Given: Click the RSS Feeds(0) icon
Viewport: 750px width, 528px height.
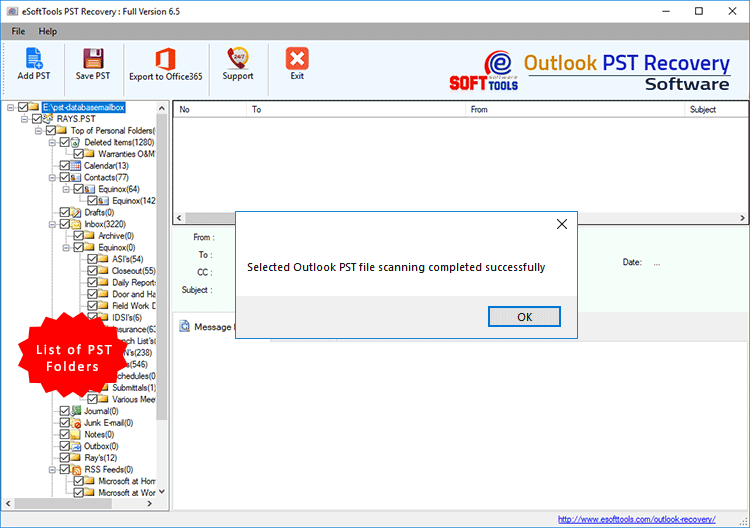Looking at the screenshot, I should pos(76,470).
